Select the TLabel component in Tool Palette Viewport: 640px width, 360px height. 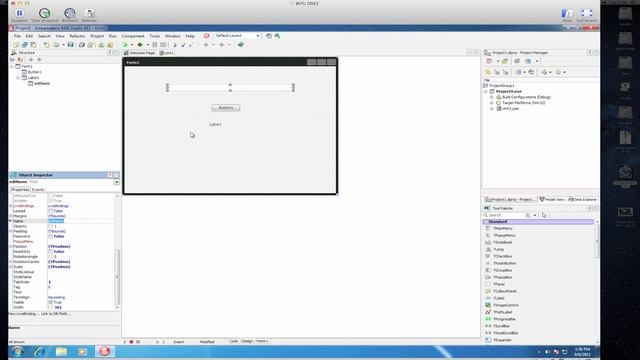(x=498, y=298)
